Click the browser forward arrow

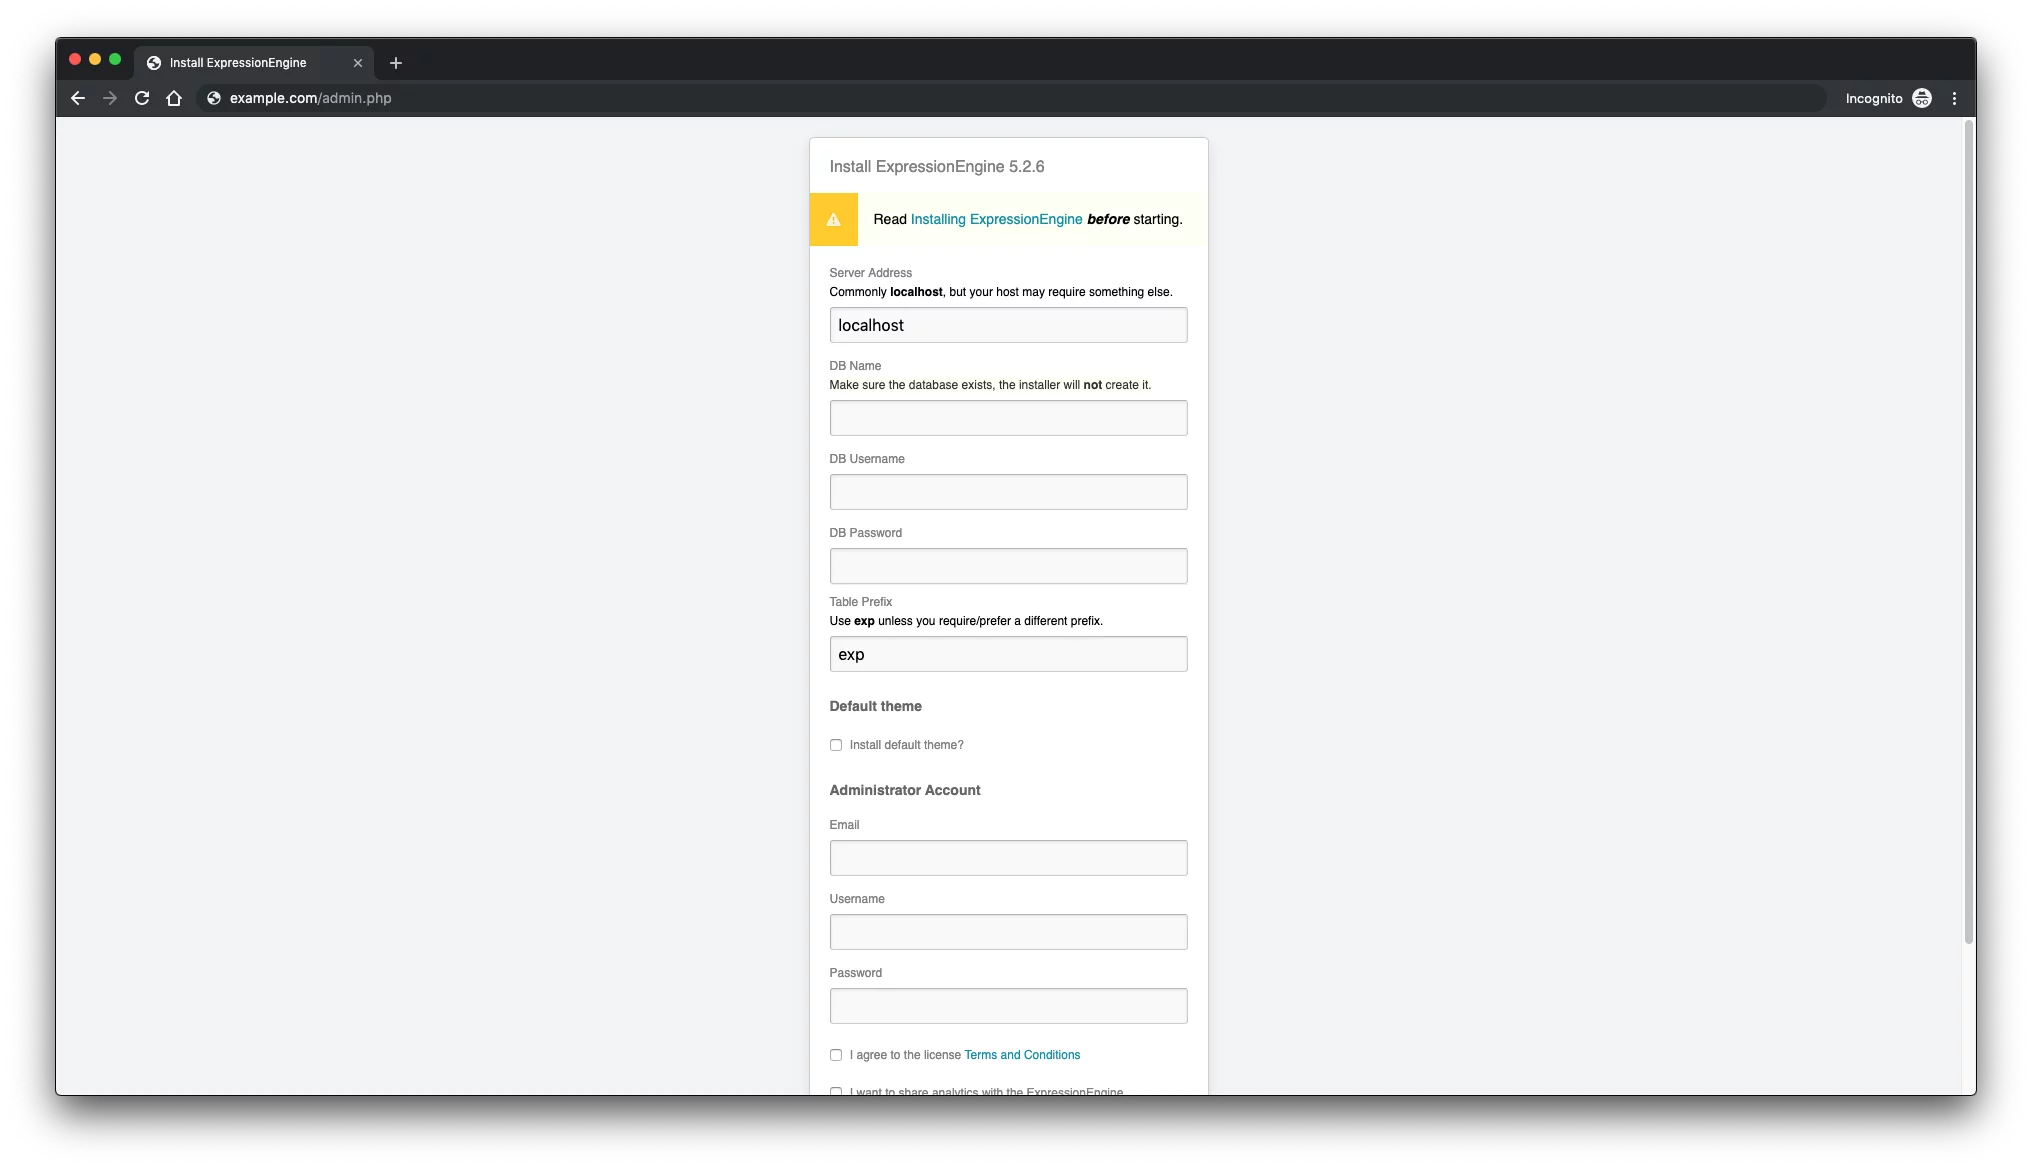(x=110, y=98)
